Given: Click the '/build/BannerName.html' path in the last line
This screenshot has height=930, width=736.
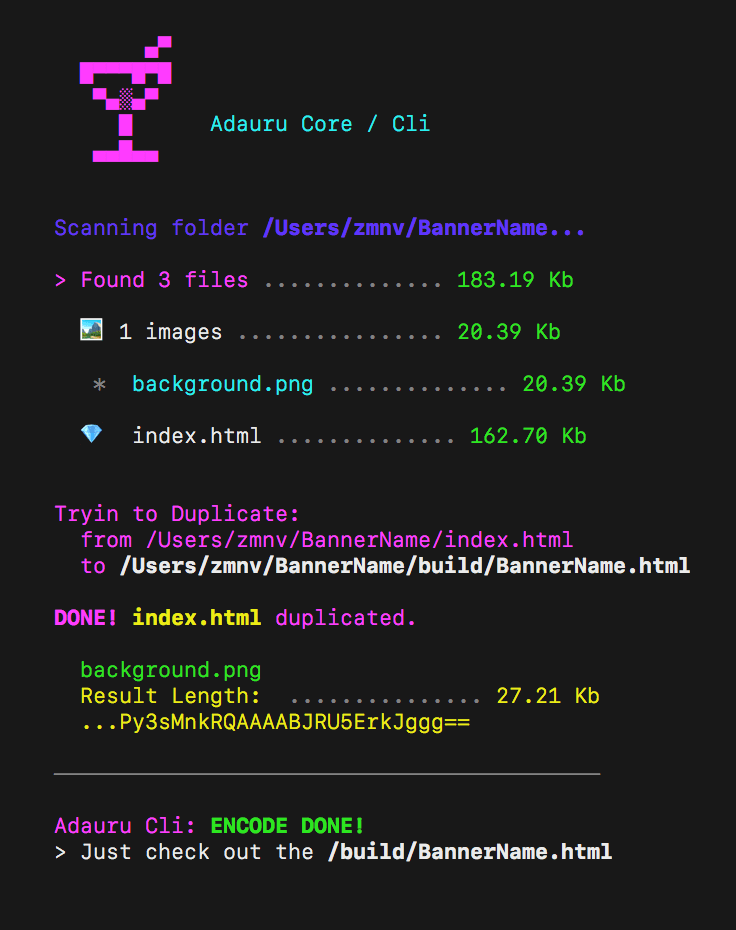Looking at the screenshot, I should tap(470, 852).
